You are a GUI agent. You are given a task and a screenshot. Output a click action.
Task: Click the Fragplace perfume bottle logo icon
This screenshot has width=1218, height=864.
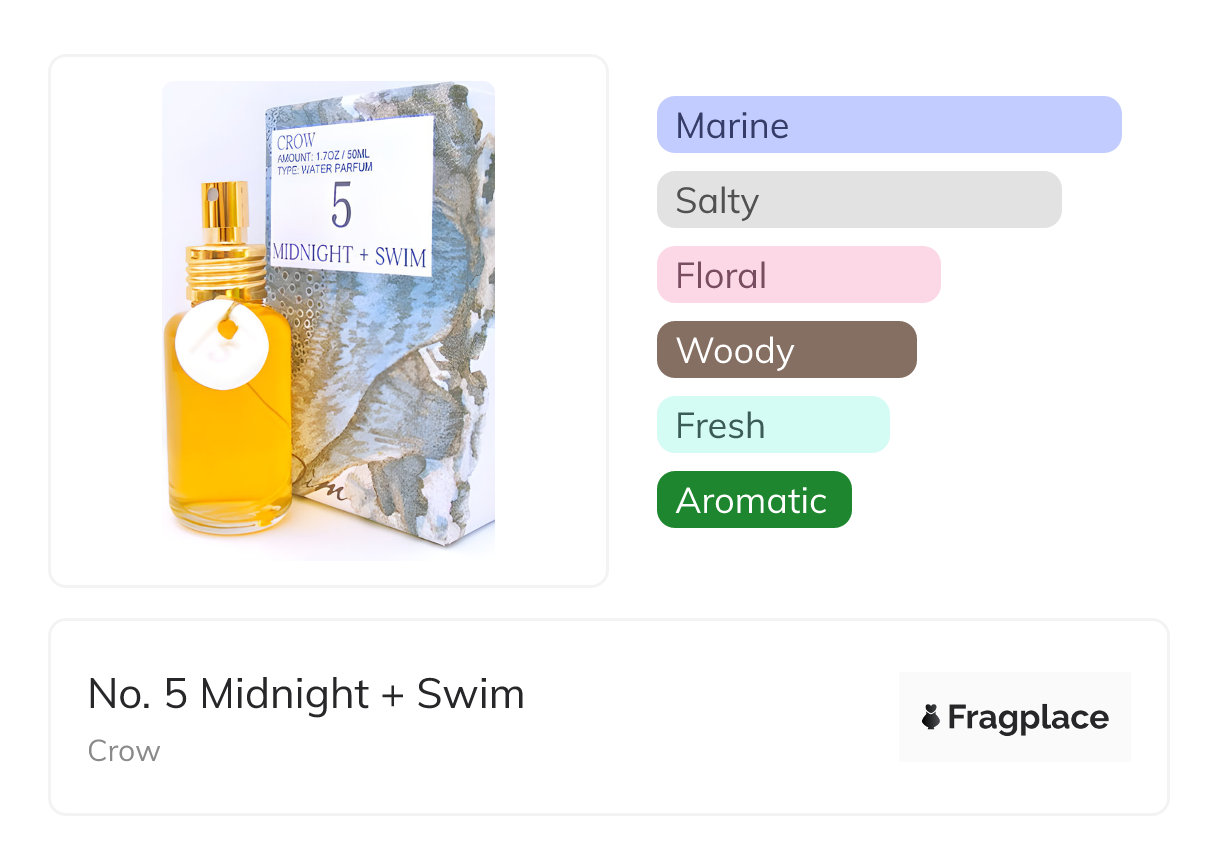point(931,717)
